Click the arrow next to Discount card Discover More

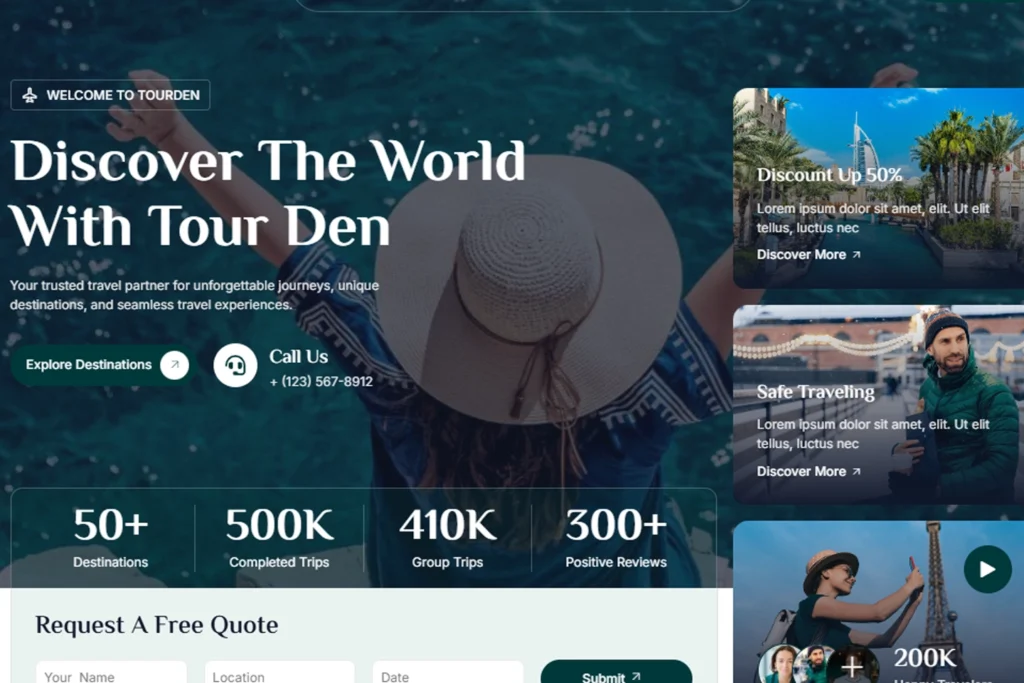click(856, 255)
